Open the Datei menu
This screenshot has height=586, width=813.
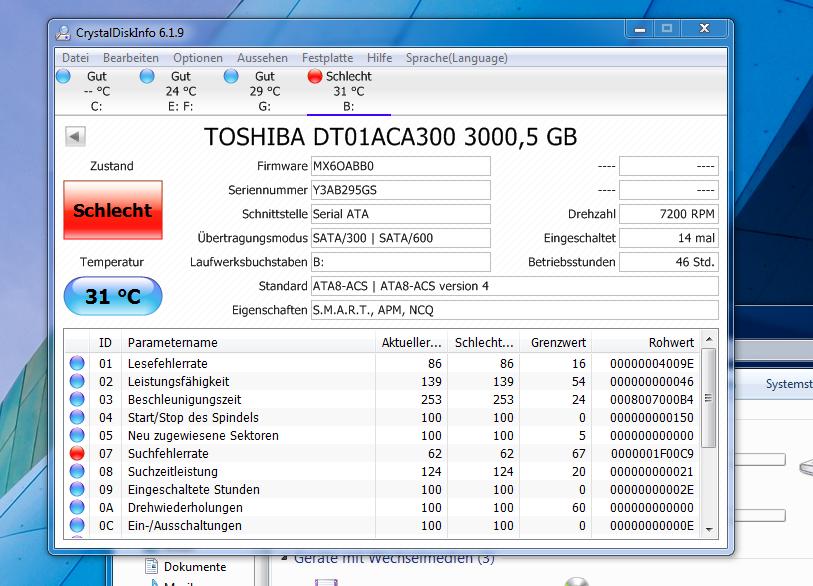click(x=76, y=58)
